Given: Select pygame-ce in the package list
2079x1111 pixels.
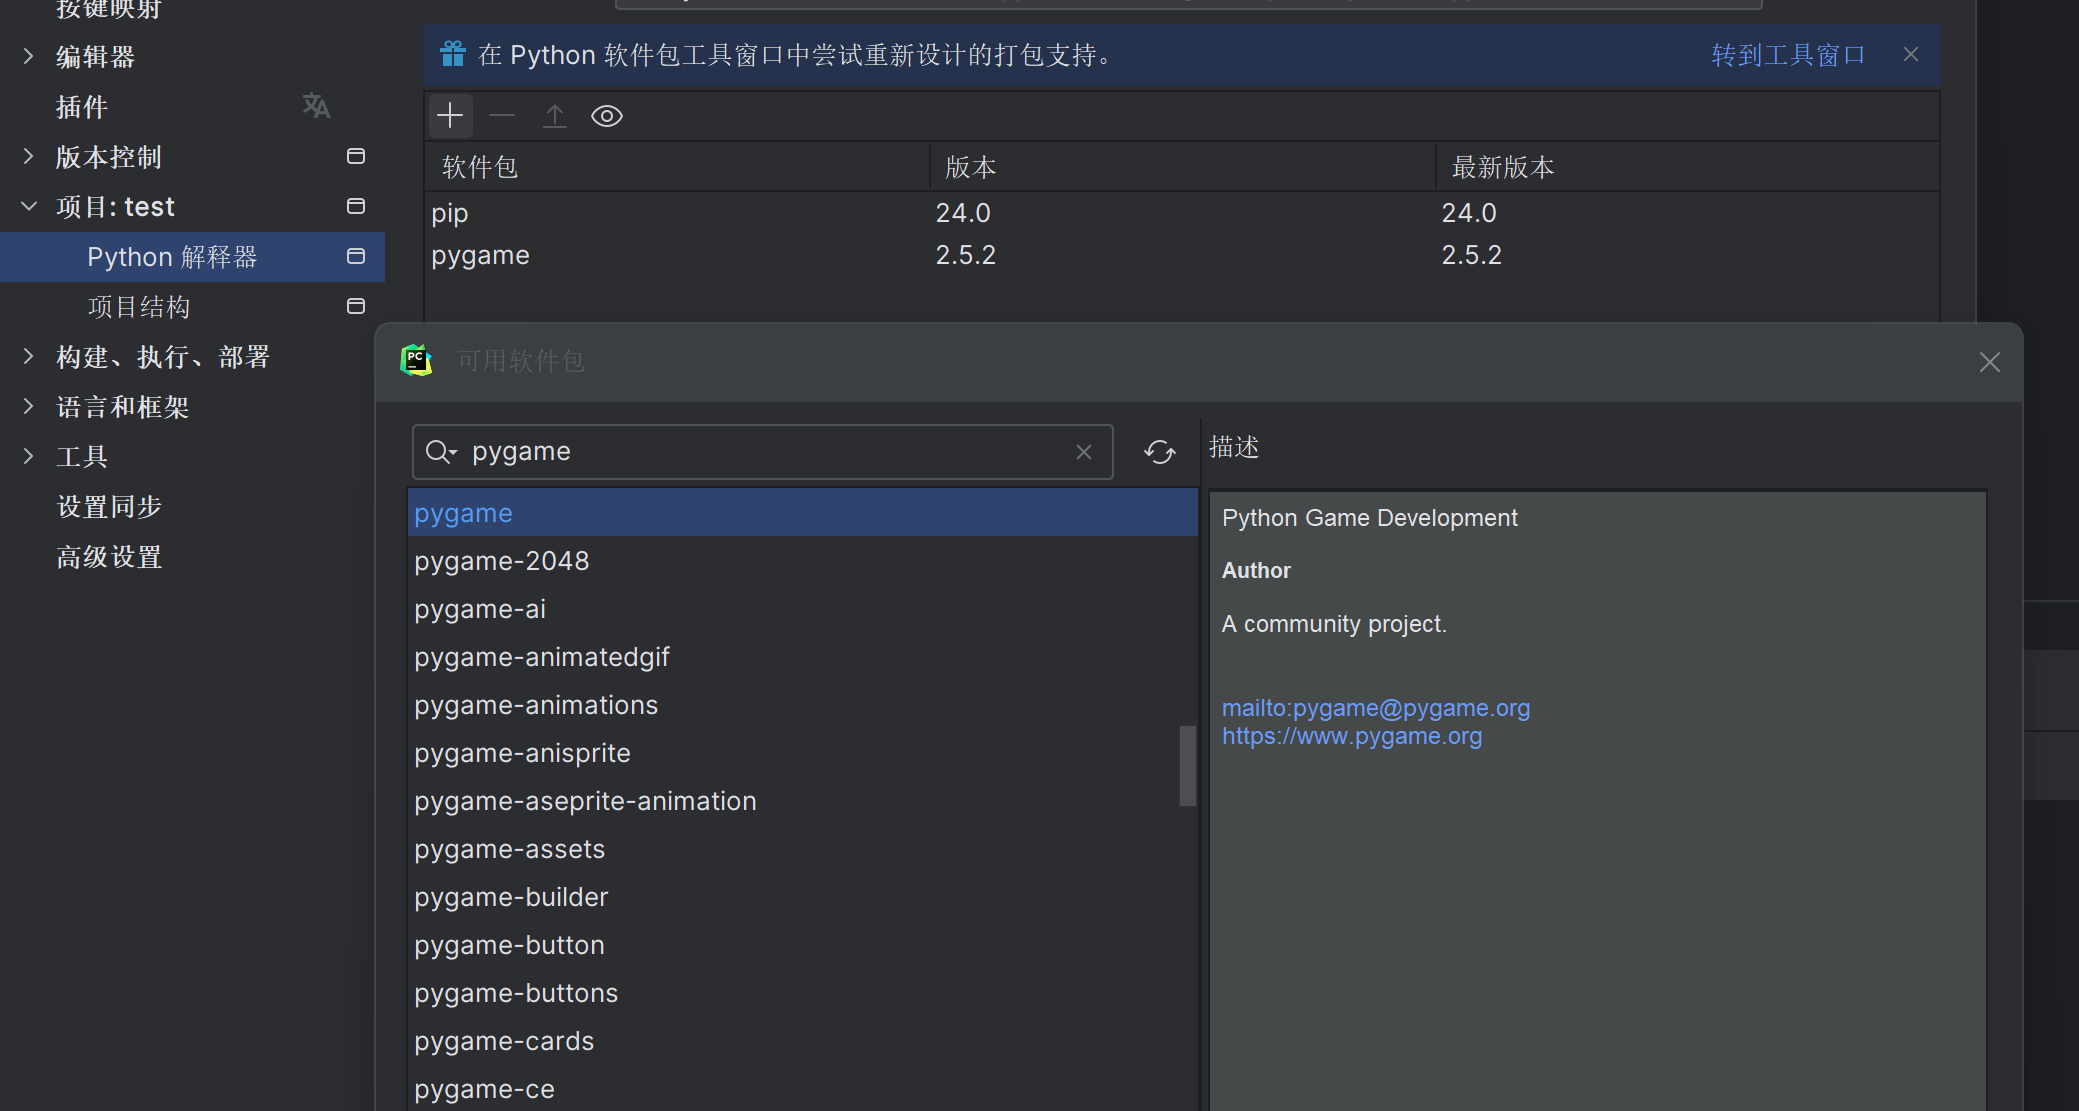Looking at the screenshot, I should click(x=794, y=1088).
